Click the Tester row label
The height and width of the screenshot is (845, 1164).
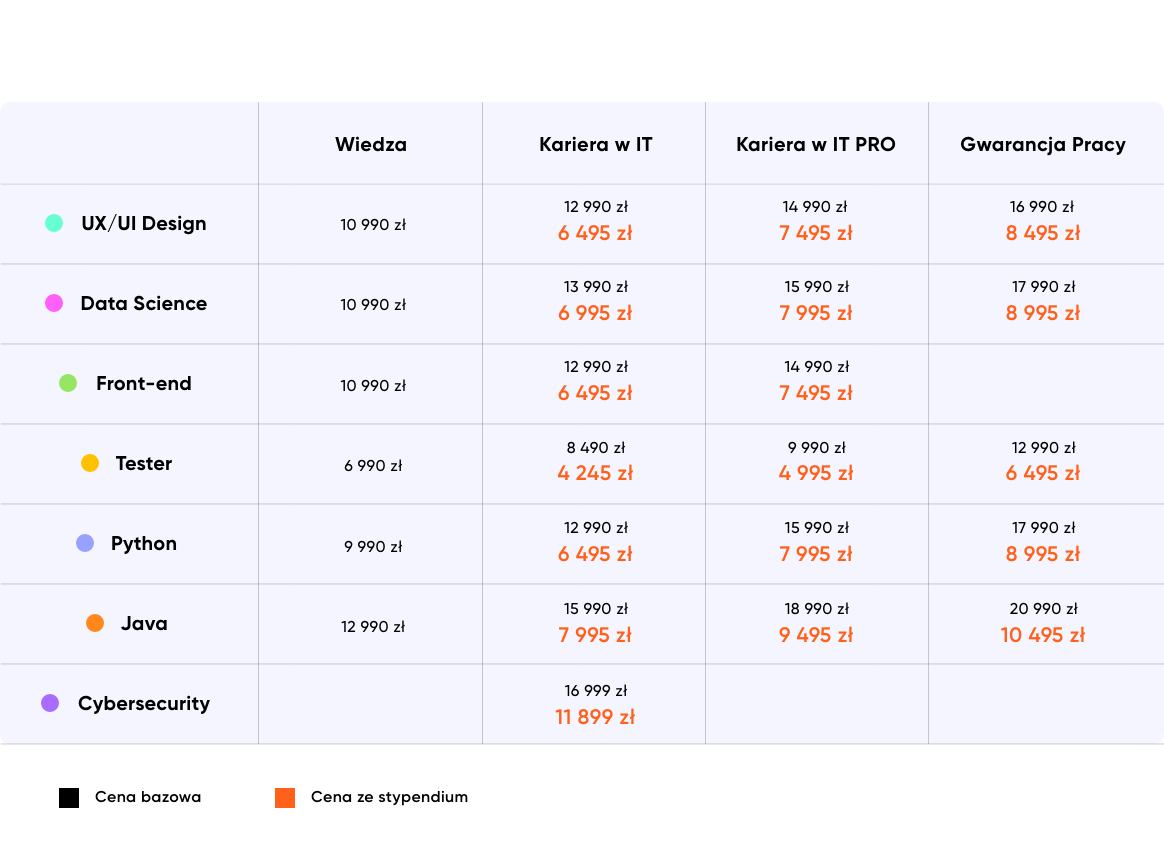tap(144, 463)
